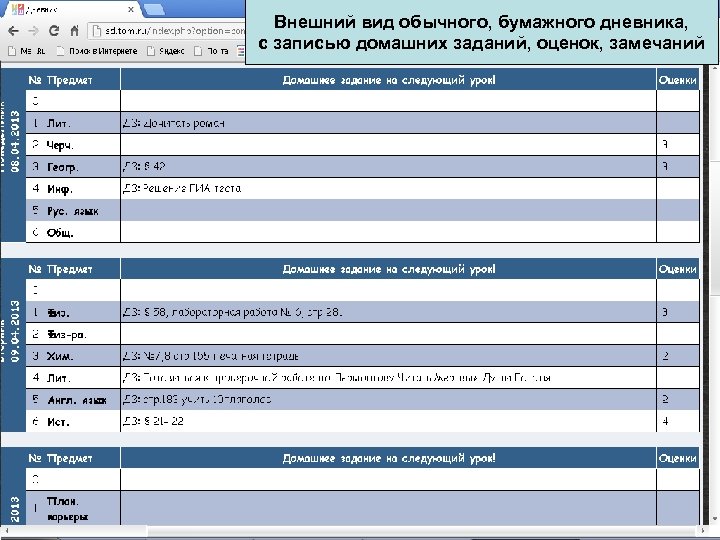Click homework 'ДЗ: Решение ГИА теста'
The height and width of the screenshot is (540, 720).
tap(182, 188)
